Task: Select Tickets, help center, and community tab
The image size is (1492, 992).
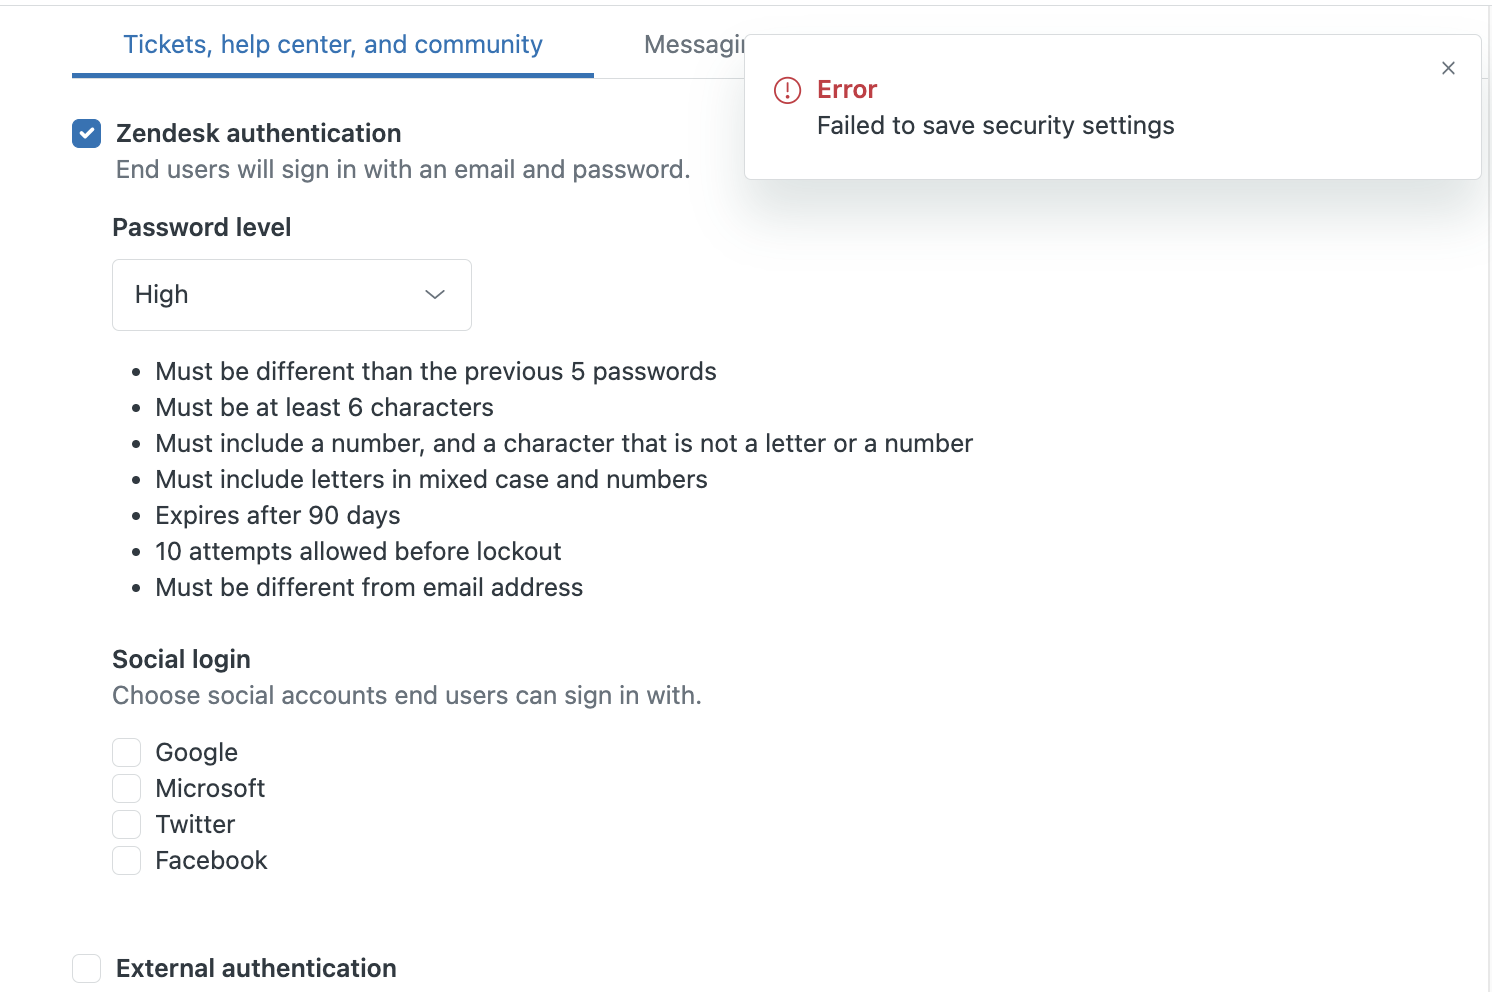Action: [x=332, y=45]
